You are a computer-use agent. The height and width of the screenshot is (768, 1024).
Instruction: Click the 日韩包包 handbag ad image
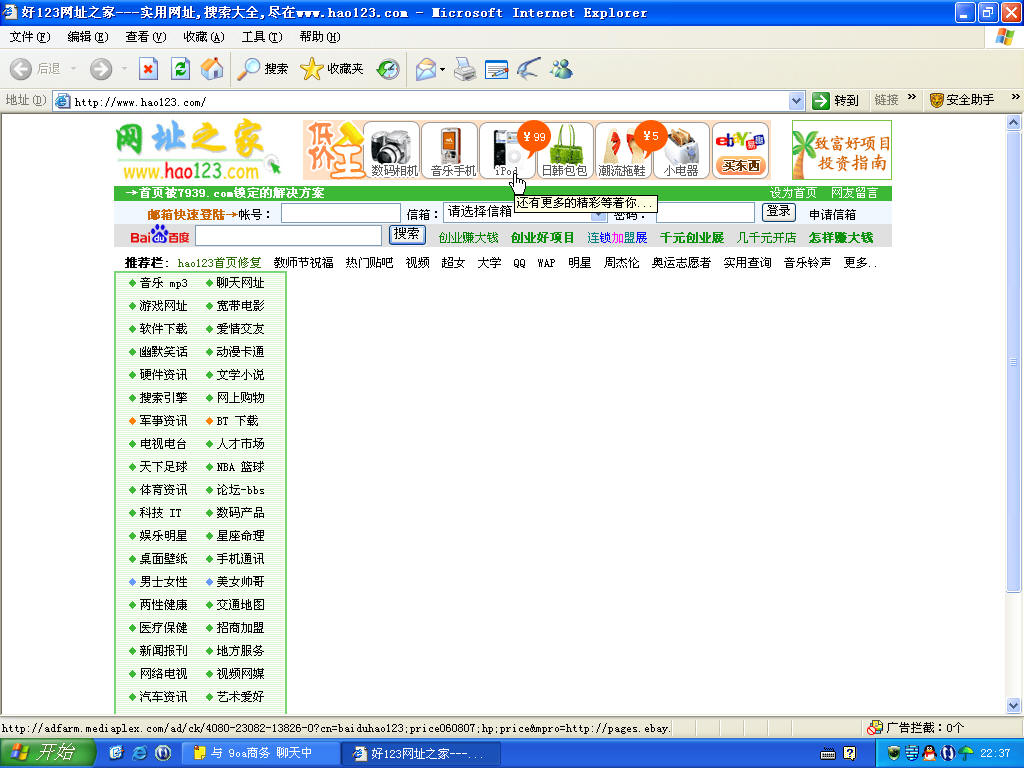click(x=566, y=151)
